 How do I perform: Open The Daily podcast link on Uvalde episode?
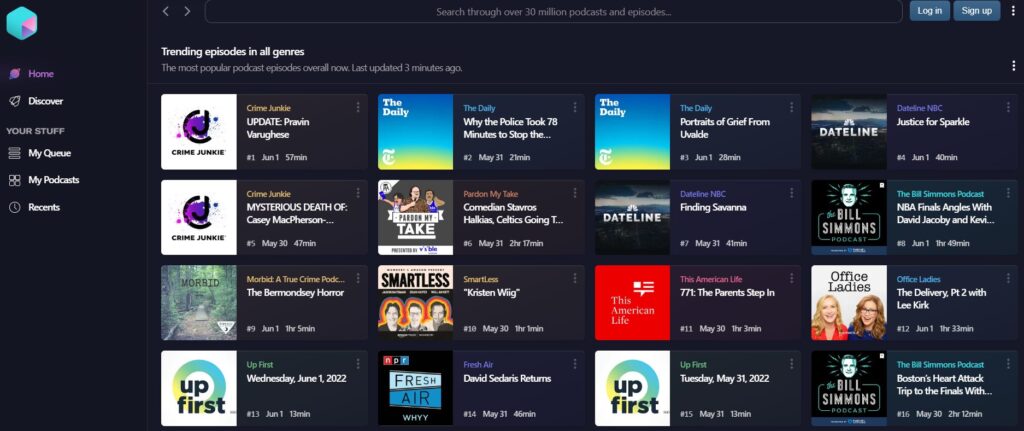coord(696,108)
